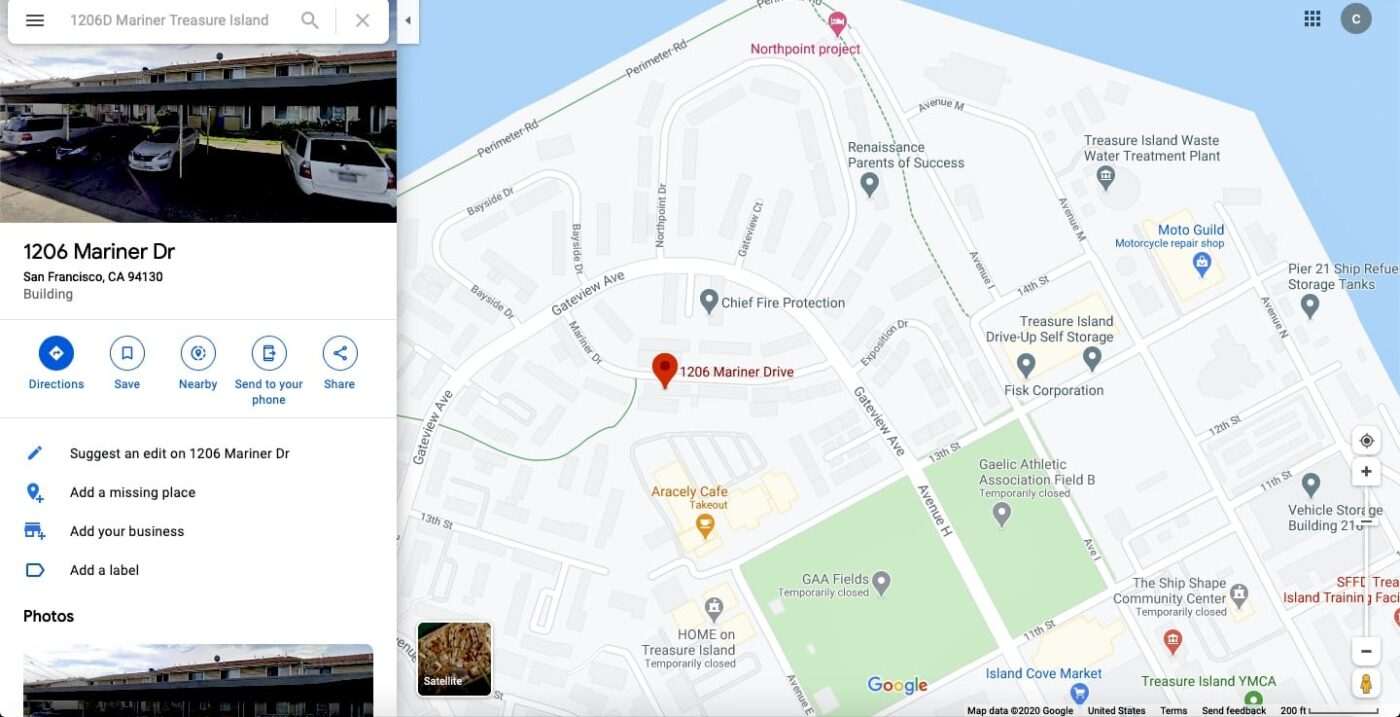The height and width of the screenshot is (717, 1400).
Task: Show your location on map
Action: click(1366, 441)
